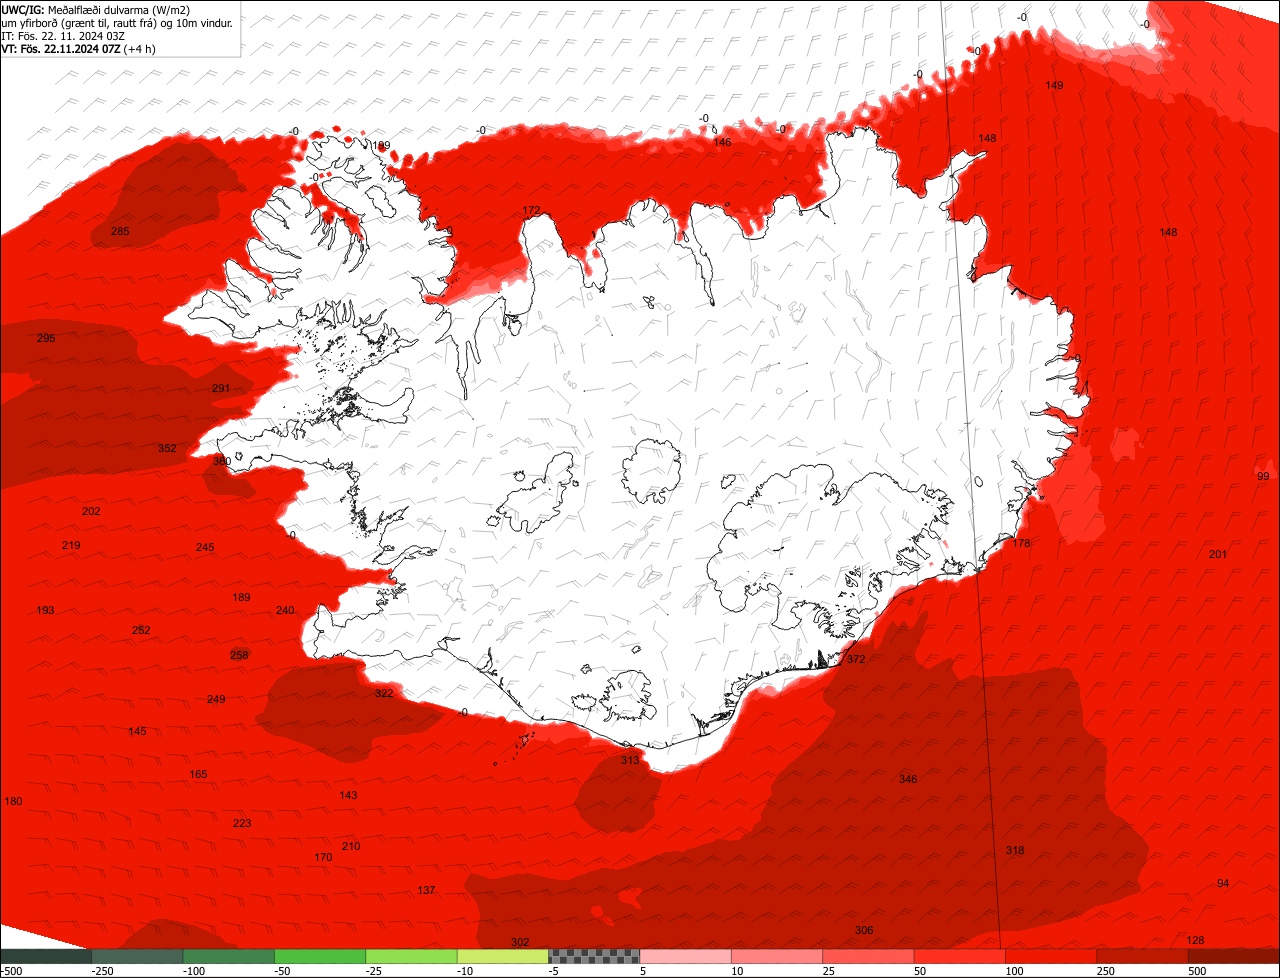The image size is (1280, 978).
Task: Select the light green swatch between -25 and -10
Action: [411, 955]
